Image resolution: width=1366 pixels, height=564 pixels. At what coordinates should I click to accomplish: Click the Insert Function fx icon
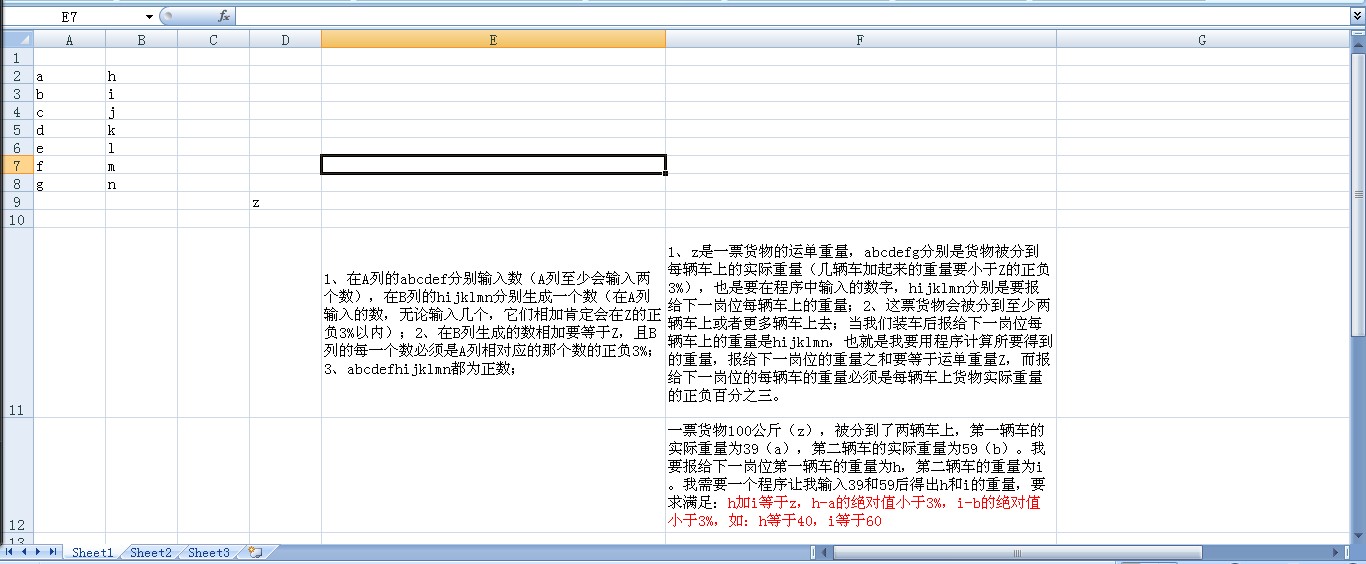click(224, 16)
